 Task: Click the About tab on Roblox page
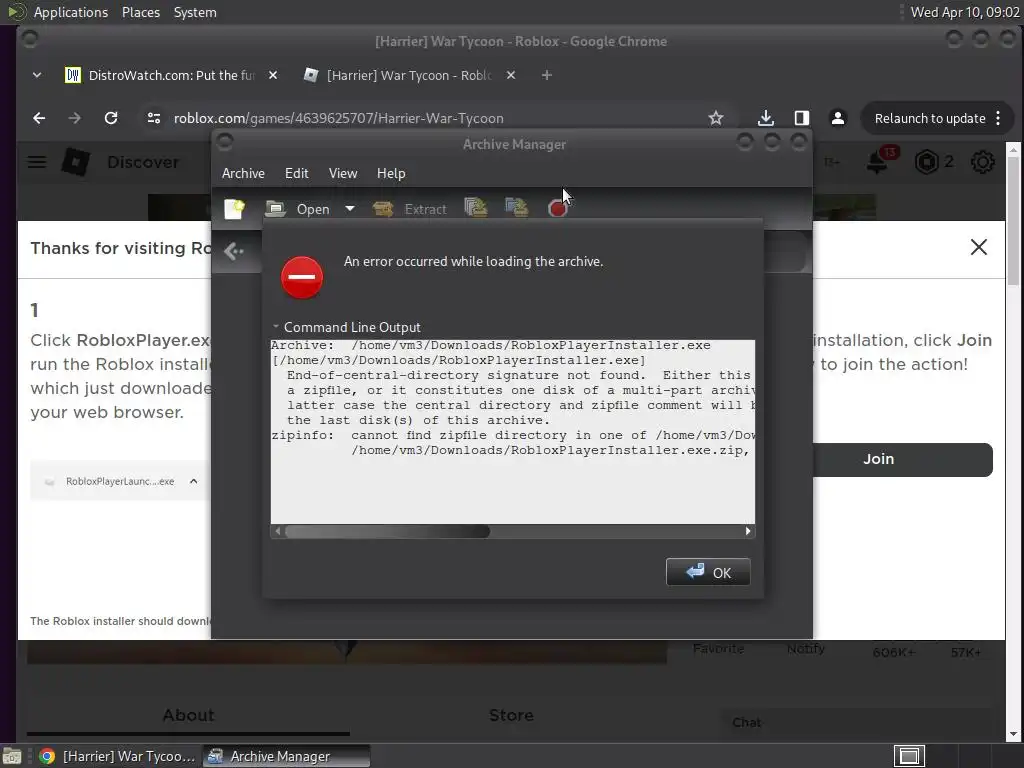click(188, 715)
